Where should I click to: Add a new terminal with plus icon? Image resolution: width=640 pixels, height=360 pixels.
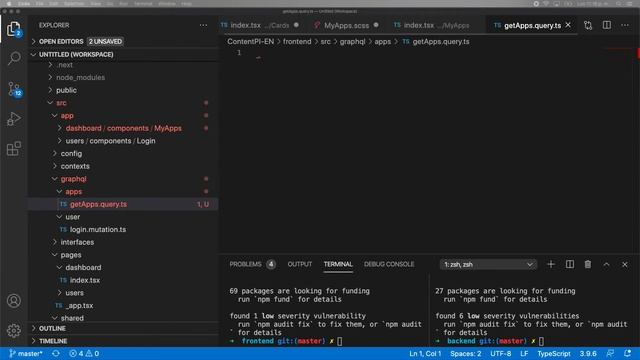pos(551,264)
